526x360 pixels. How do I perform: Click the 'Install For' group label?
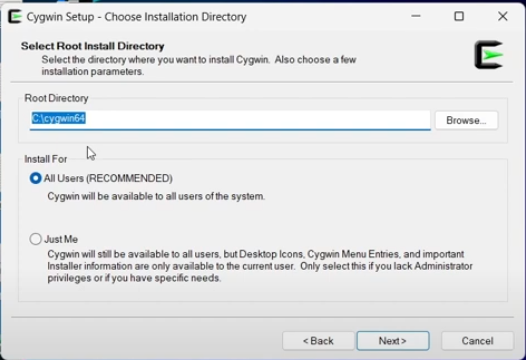(46, 159)
